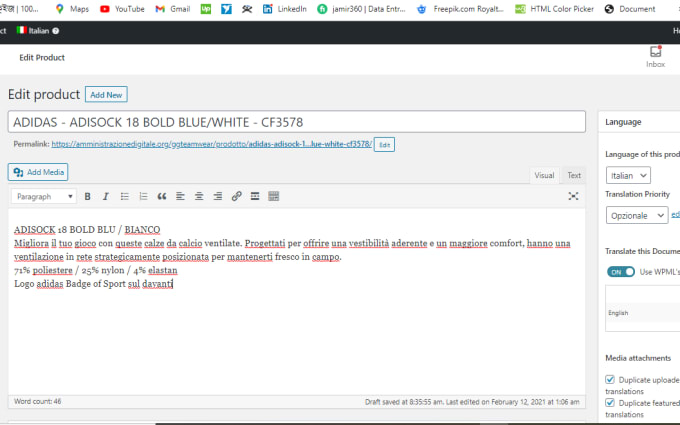The image size is (680, 425).
Task: Click the Media attachments heading
Action: [638, 358]
